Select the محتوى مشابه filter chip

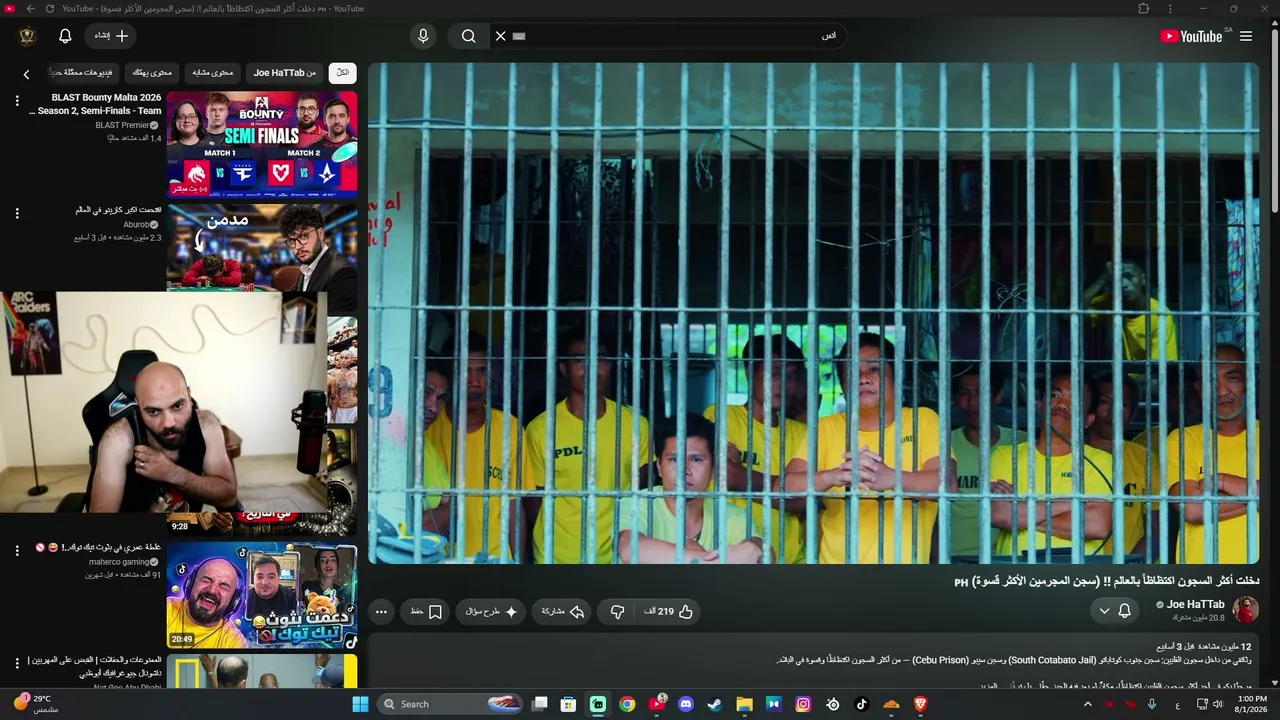(212, 73)
